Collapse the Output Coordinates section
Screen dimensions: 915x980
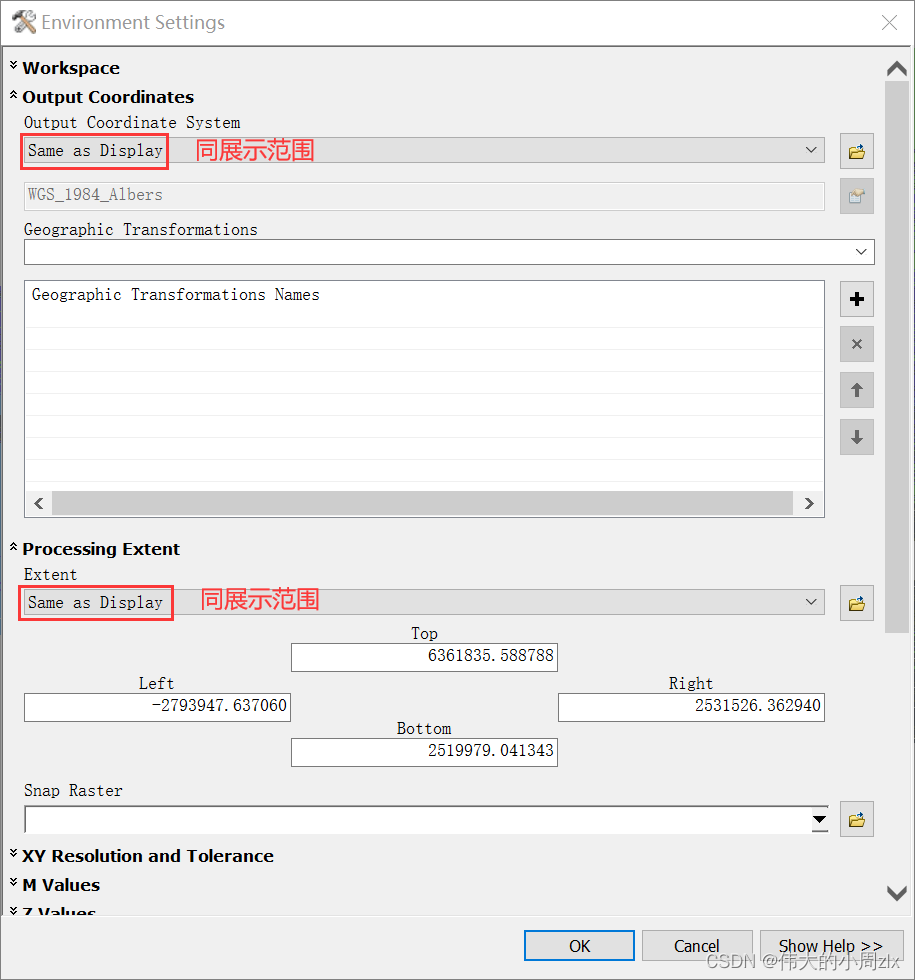(x=13, y=95)
